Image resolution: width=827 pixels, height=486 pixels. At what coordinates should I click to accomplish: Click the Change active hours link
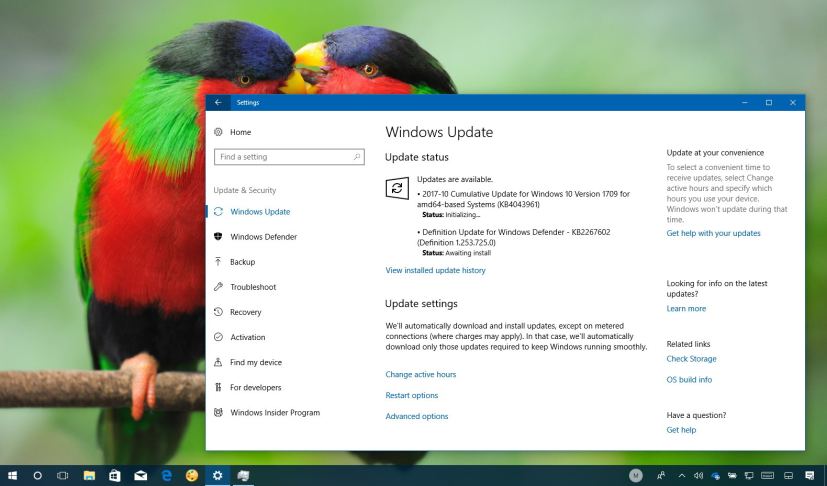click(x=420, y=374)
